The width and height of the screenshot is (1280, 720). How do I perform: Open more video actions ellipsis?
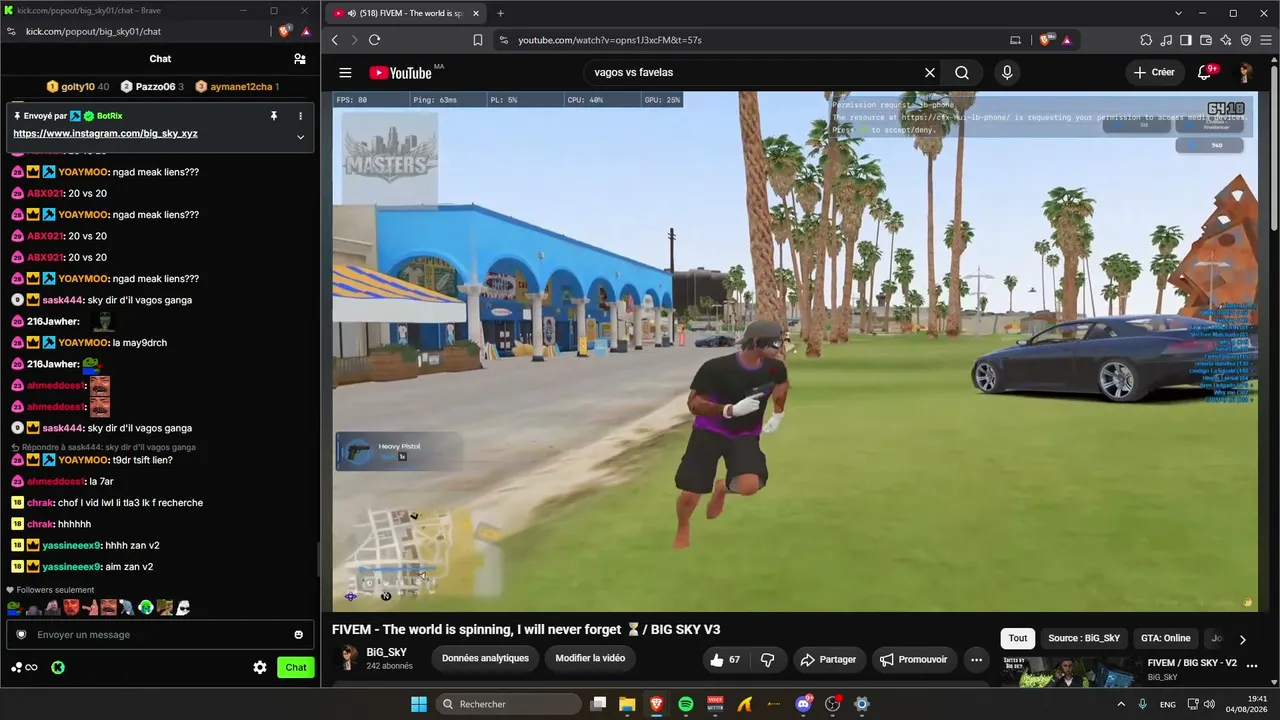click(977, 660)
